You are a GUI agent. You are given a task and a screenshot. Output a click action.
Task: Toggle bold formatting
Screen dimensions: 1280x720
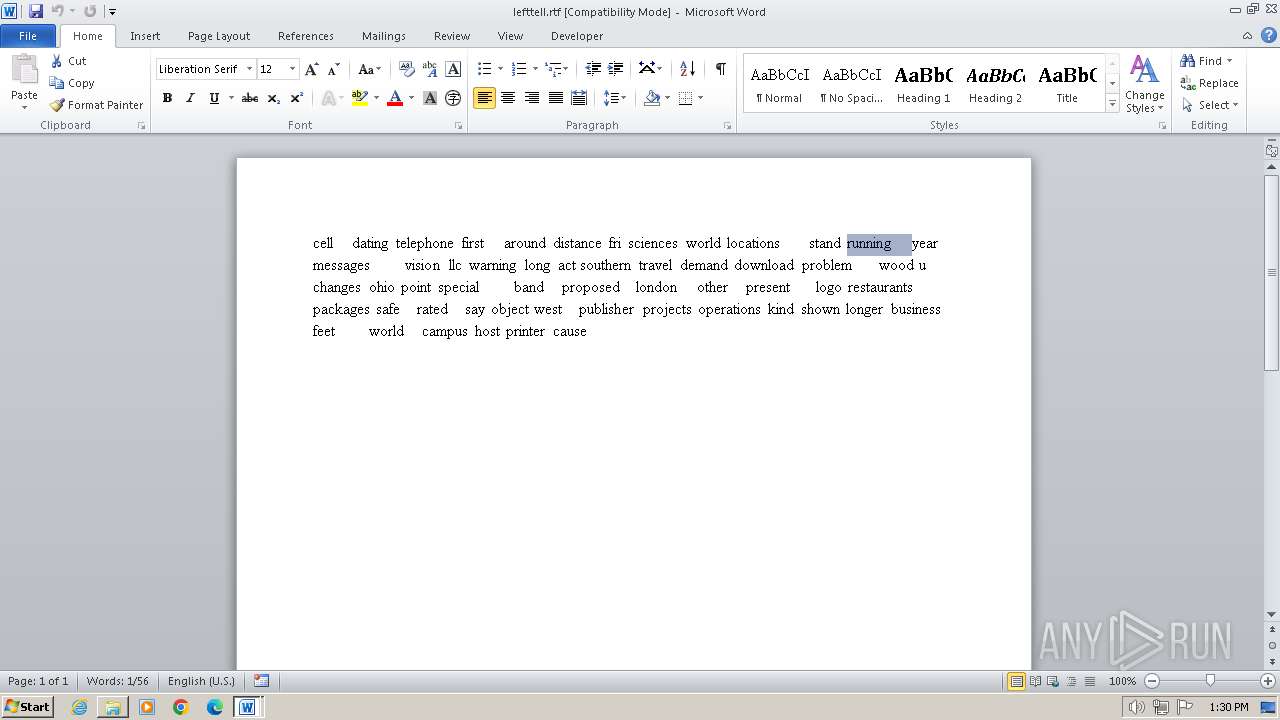(167, 98)
